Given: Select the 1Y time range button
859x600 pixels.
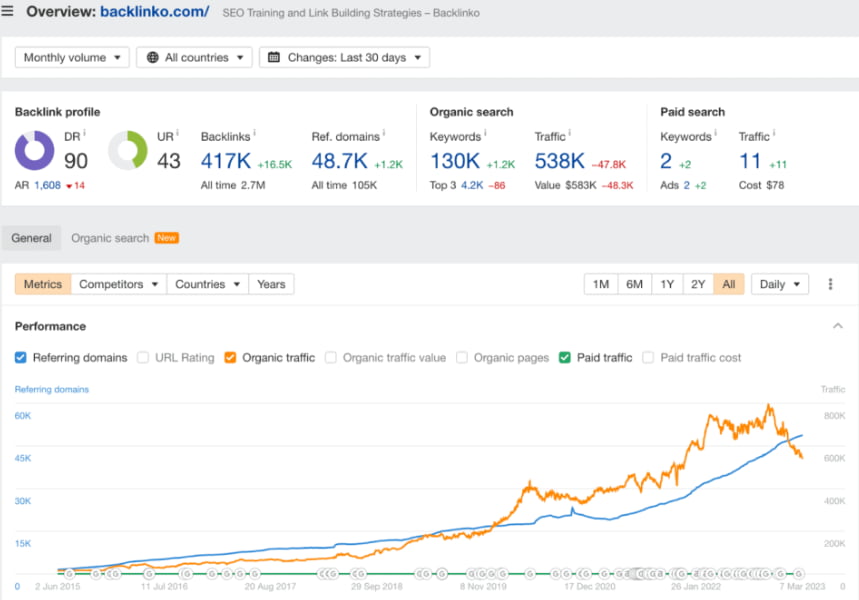Looking at the screenshot, I should click(666, 284).
